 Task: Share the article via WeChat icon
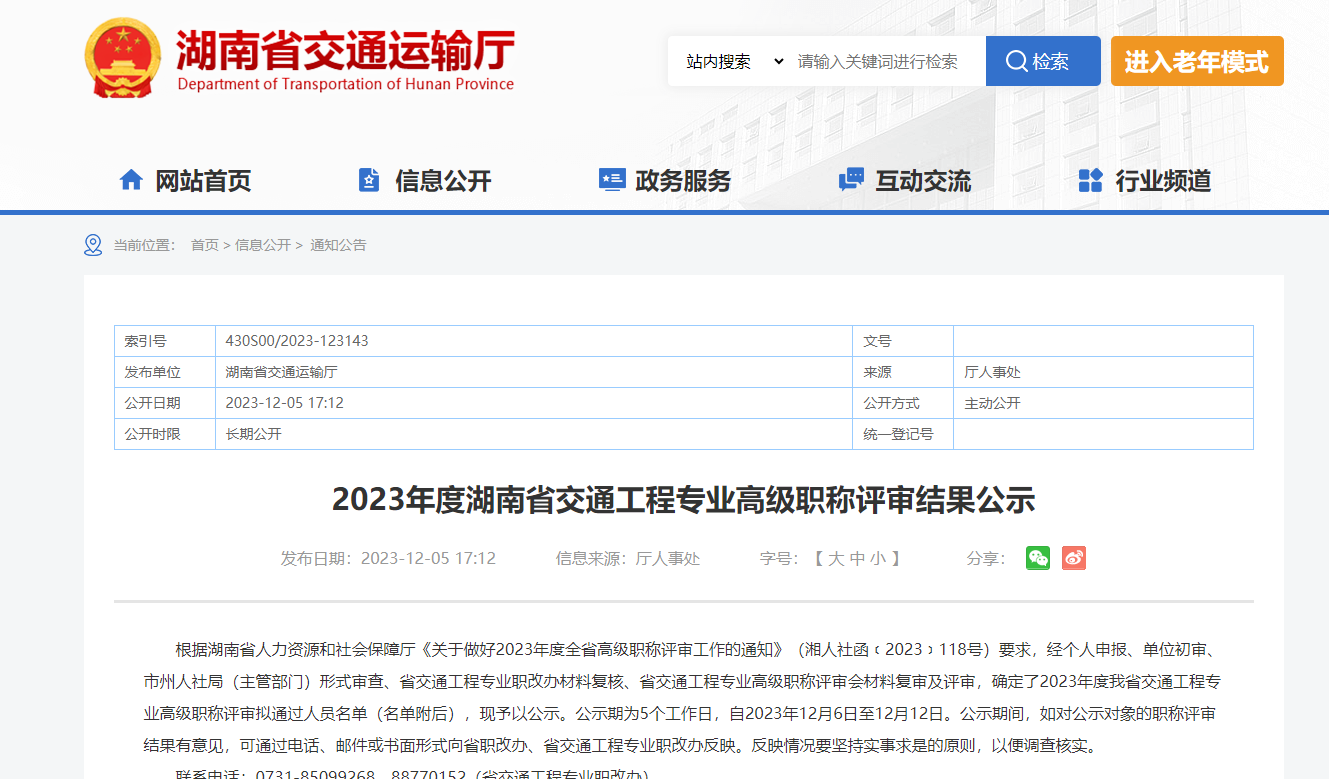pyautogui.click(x=1038, y=558)
